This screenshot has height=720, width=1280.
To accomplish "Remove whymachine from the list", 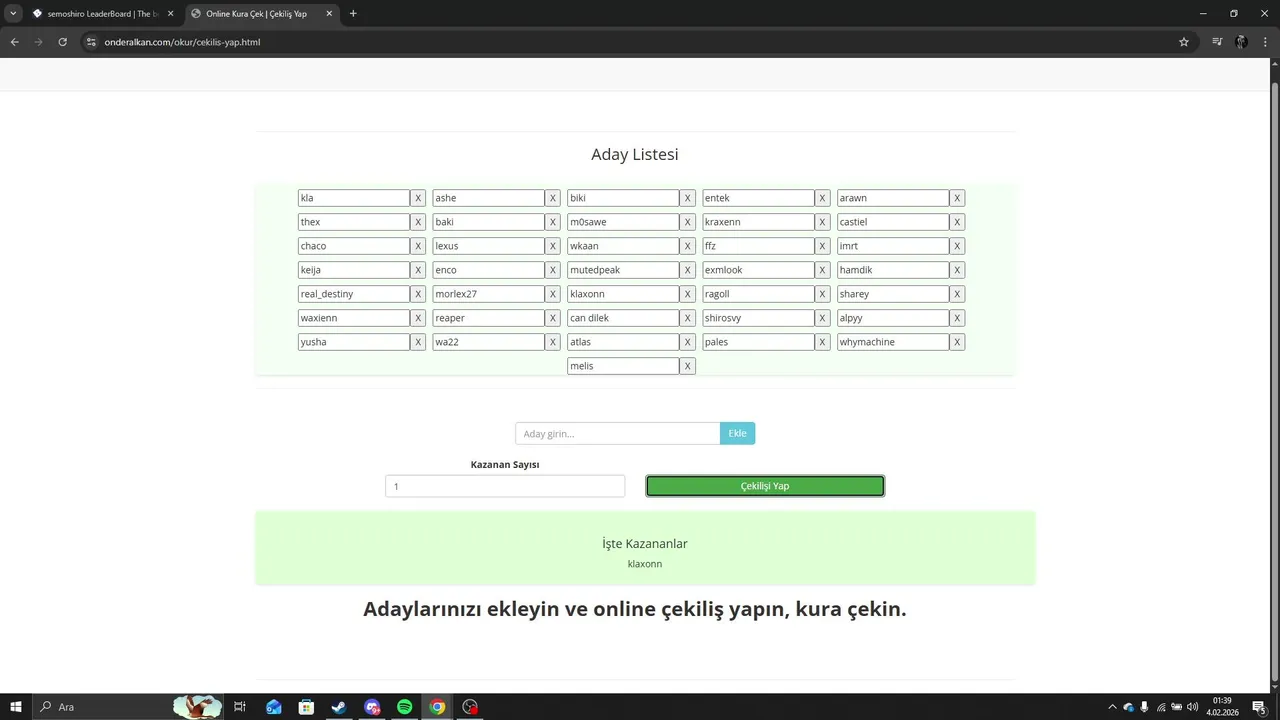I will pos(957,342).
